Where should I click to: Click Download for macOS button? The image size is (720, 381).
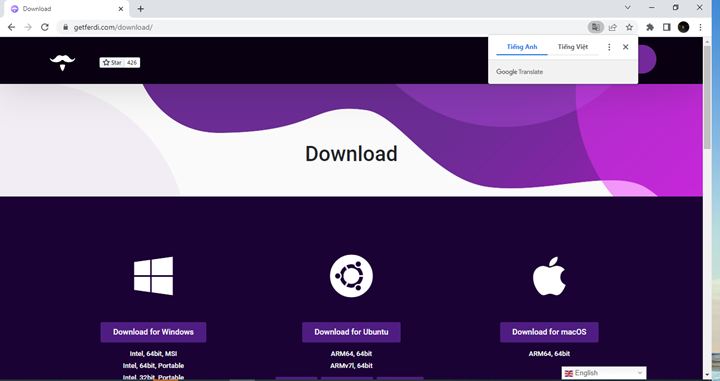tap(549, 332)
